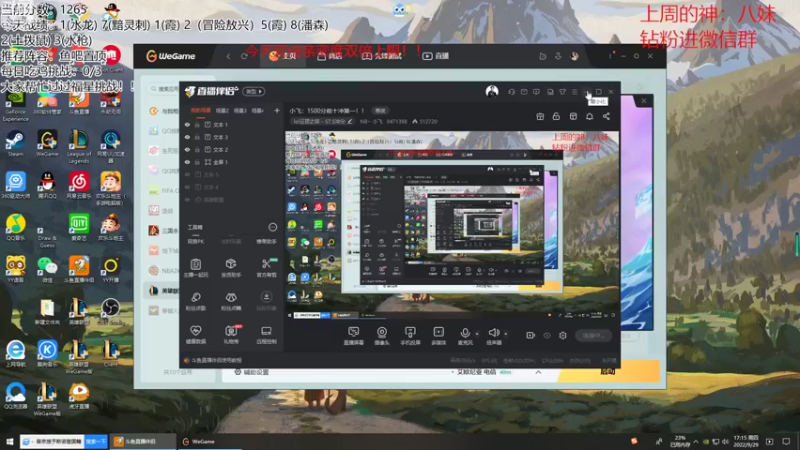Open streaming settings gear icon
The image size is (800, 450).
coord(563,335)
